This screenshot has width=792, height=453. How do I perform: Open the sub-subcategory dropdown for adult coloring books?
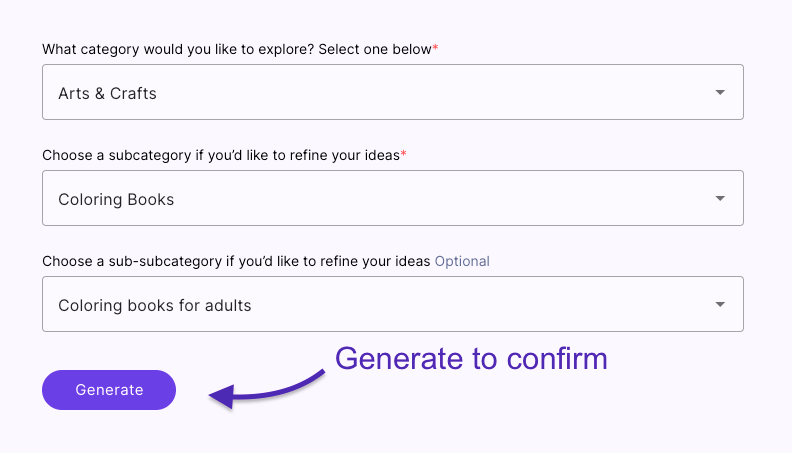point(392,305)
